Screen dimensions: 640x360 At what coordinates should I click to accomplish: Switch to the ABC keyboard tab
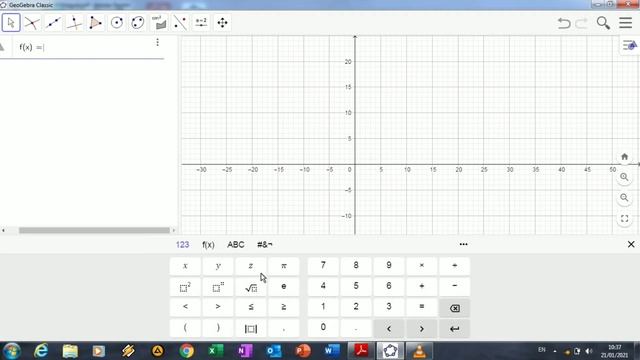point(236,244)
